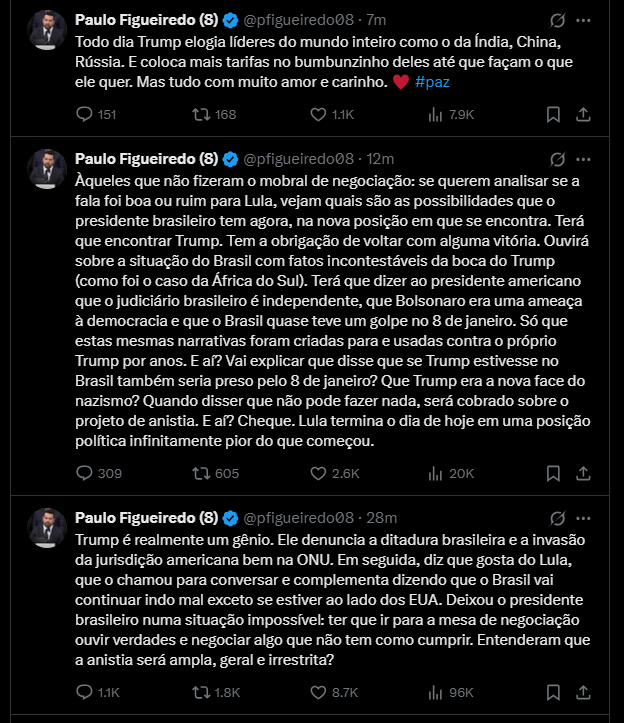This screenshot has height=723, width=624.
Task: View analytics for tweet with 20K views
Action: (x=434, y=473)
